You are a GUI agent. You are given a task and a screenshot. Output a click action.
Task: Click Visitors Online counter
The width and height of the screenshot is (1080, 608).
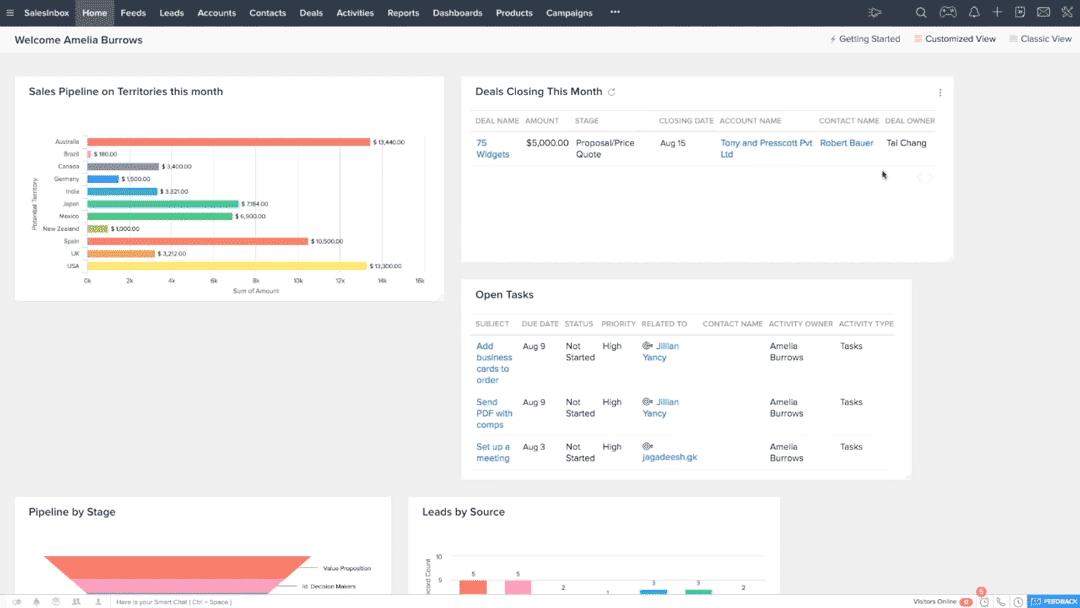[943, 601]
